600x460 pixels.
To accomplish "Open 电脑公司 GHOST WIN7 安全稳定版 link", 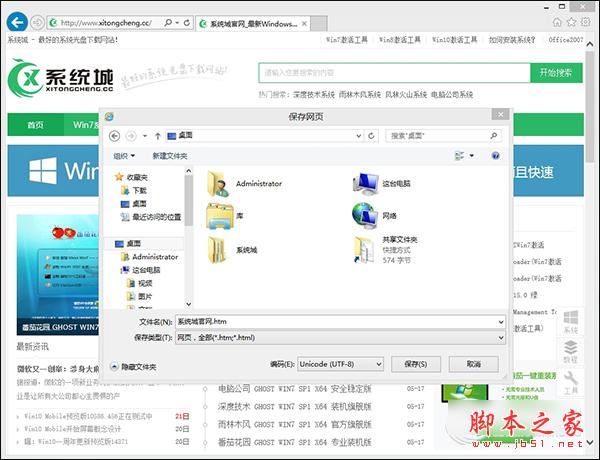I will (x=295, y=389).
